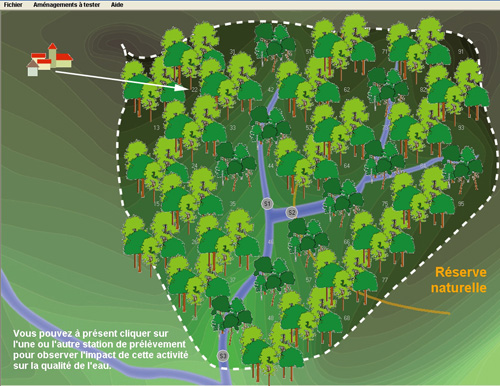
Task: Select forest plot number 33
Action: click(x=233, y=127)
